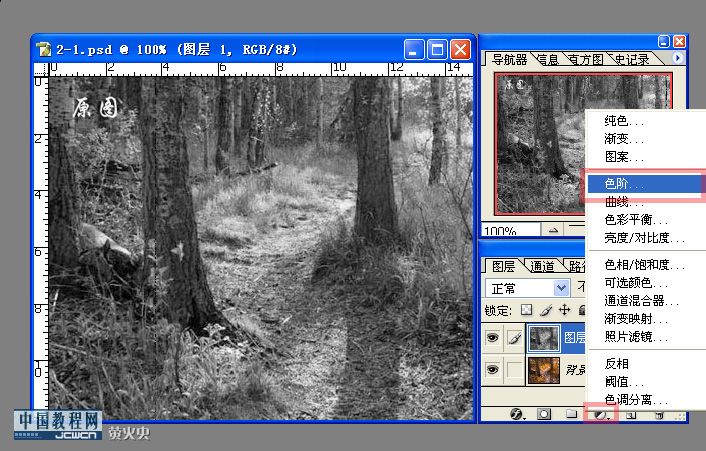The image size is (706, 451).
Task: Lock all with padlock icon
Action: [581, 310]
